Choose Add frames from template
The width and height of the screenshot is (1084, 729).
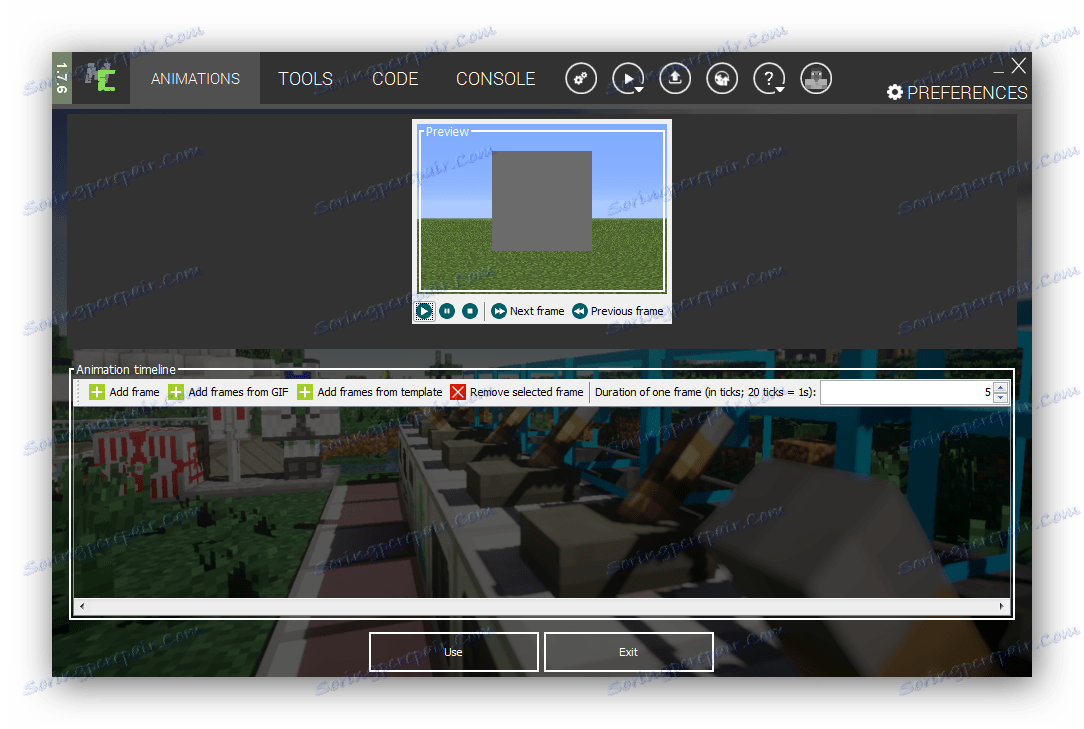coord(369,392)
